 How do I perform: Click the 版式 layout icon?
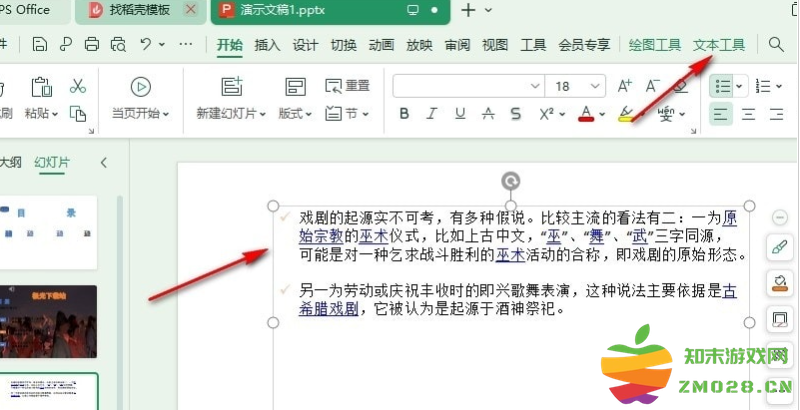(x=295, y=87)
